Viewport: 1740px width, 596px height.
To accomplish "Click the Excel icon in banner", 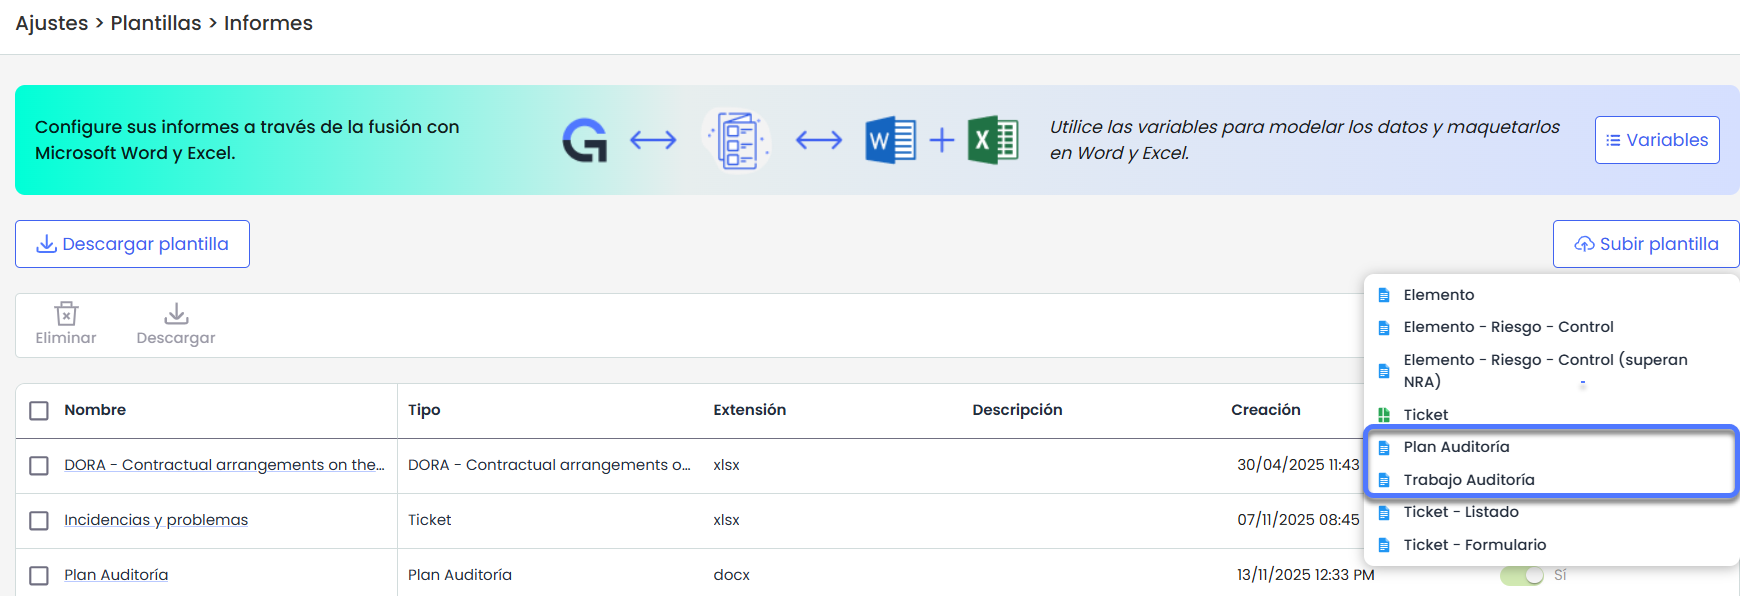I will [x=992, y=140].
